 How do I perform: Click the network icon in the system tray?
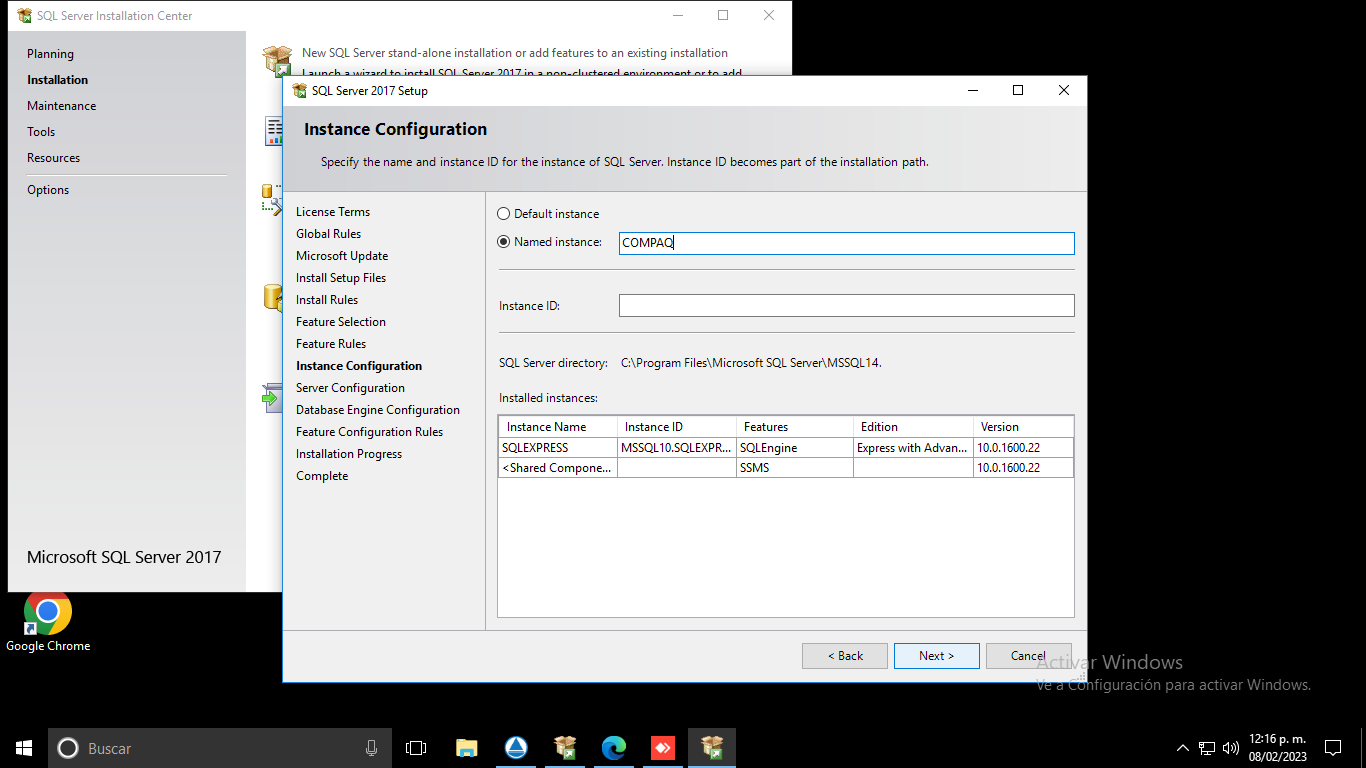1207,748
